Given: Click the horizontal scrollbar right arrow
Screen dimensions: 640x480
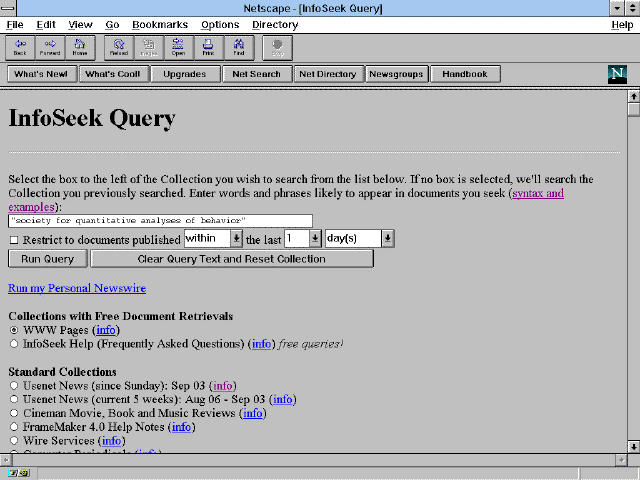Looking at the screenshot, I should (621, 460).
